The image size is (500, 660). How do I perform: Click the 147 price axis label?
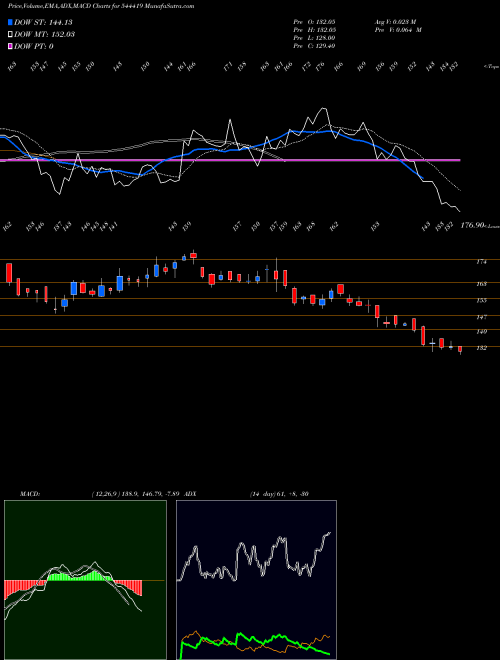click(481, 317)
